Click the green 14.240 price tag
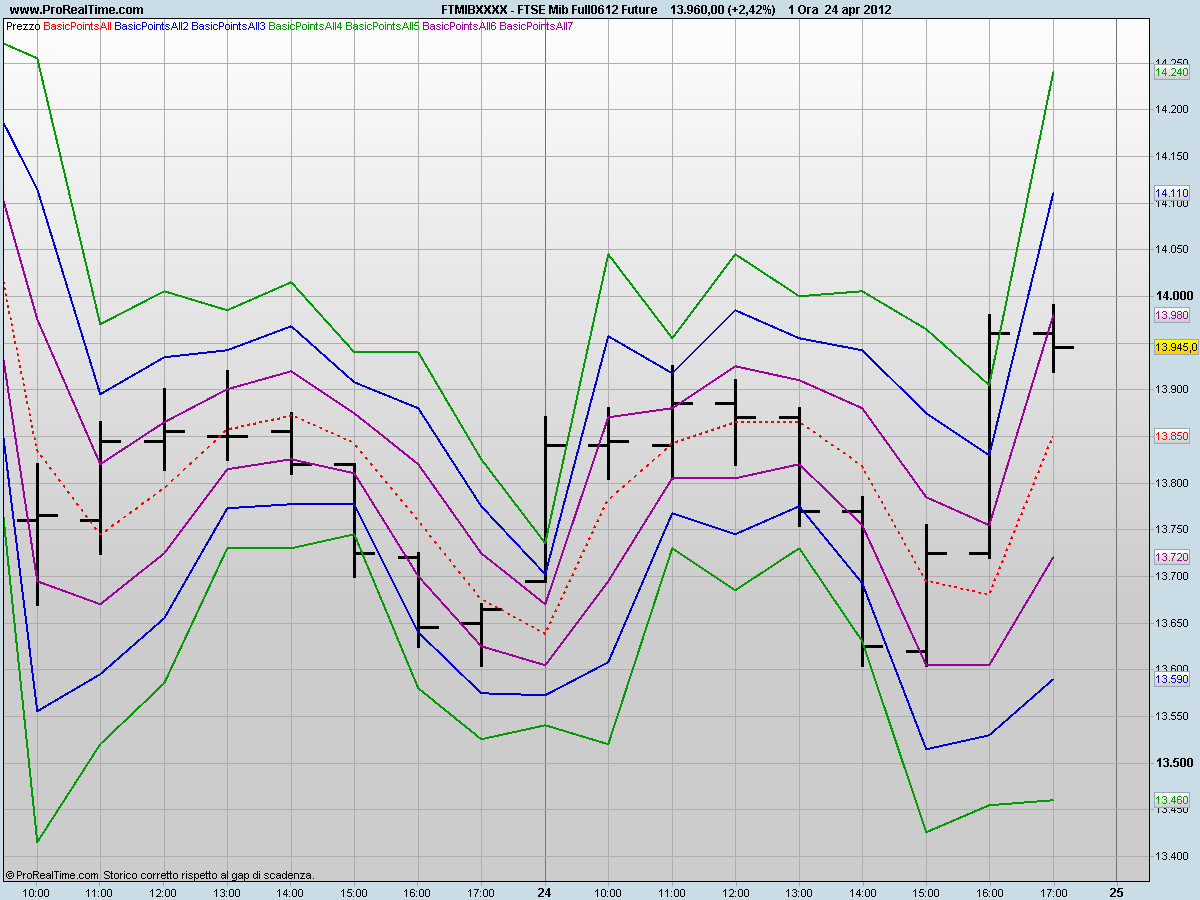The height and width of the screenshot is (900, 1200). point(1171,72)
